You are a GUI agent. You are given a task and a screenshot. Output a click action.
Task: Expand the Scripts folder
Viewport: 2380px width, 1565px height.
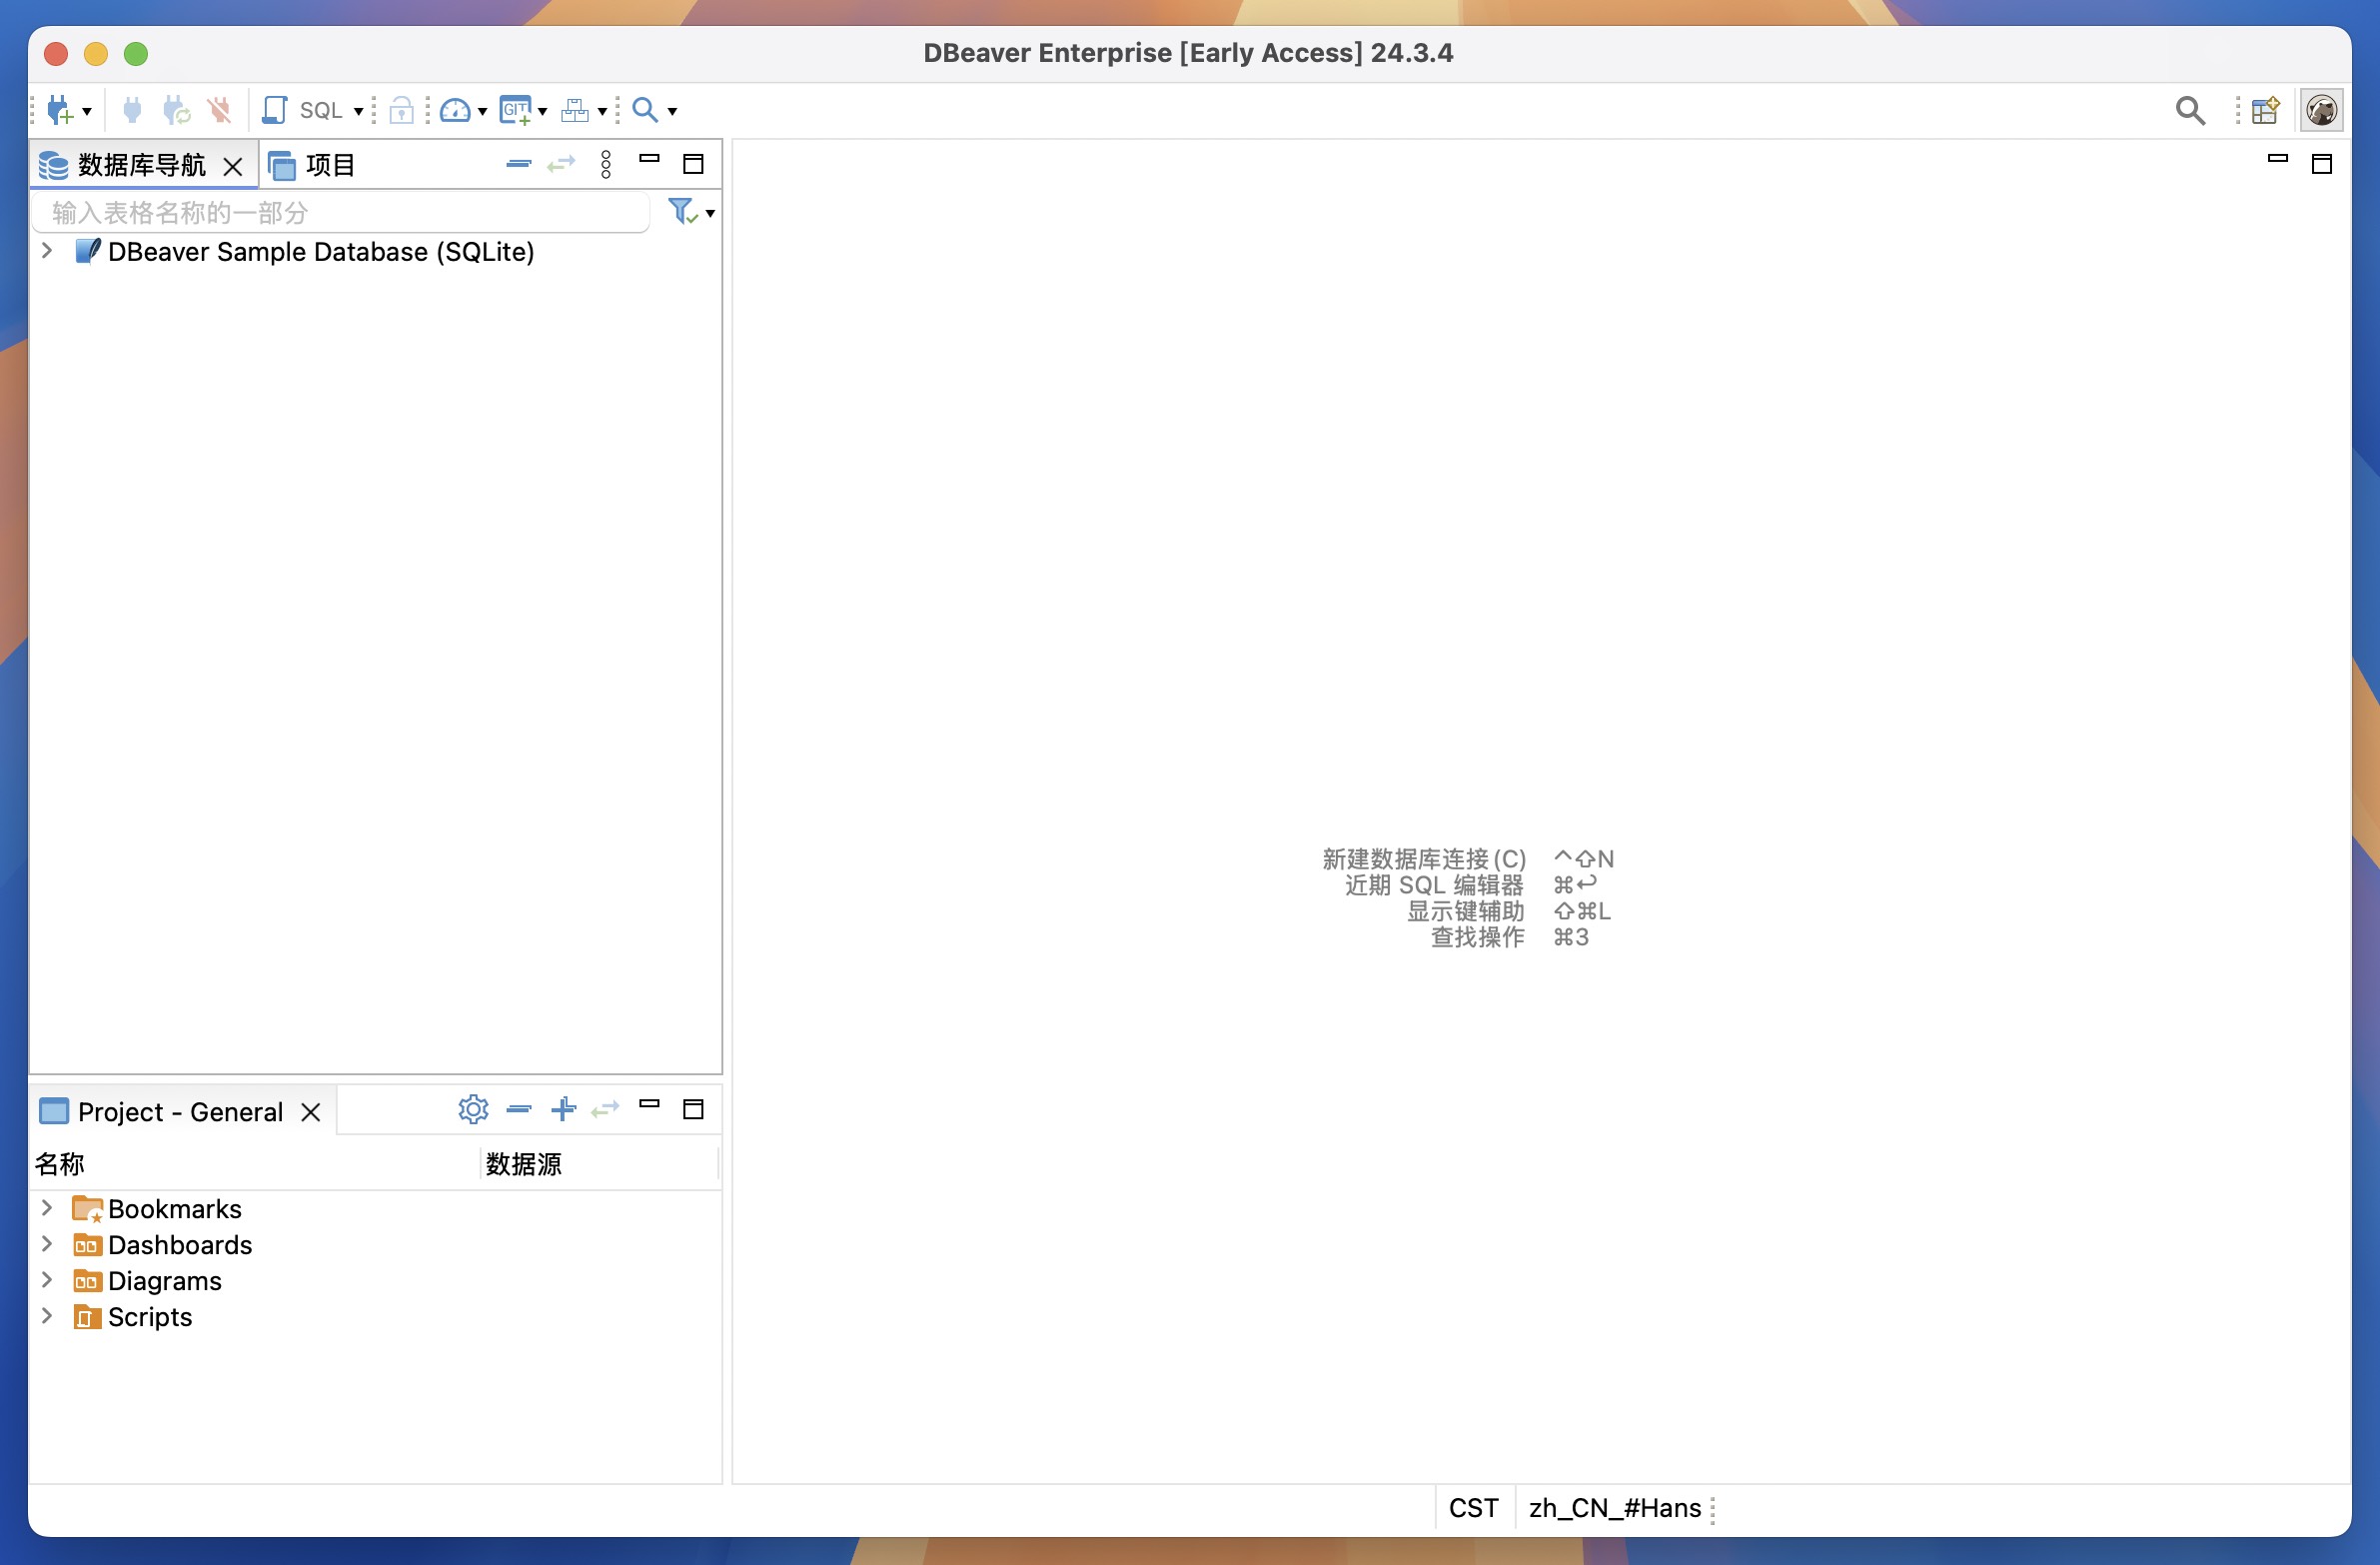click(47, 1316)
